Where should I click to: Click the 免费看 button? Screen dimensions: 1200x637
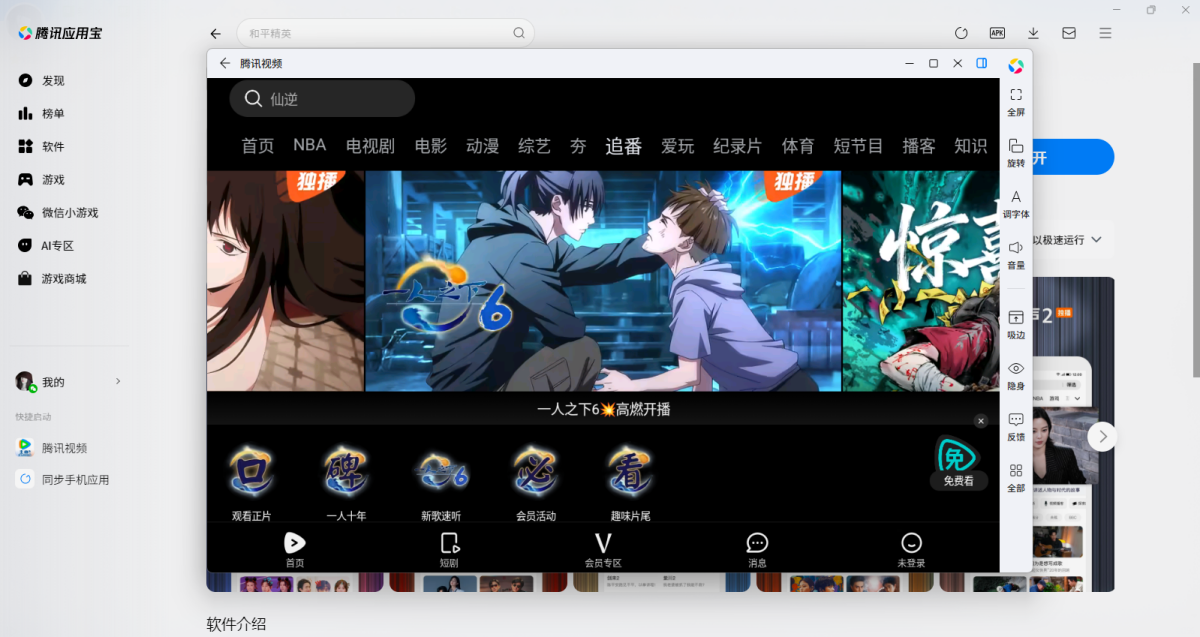[958, 464]
